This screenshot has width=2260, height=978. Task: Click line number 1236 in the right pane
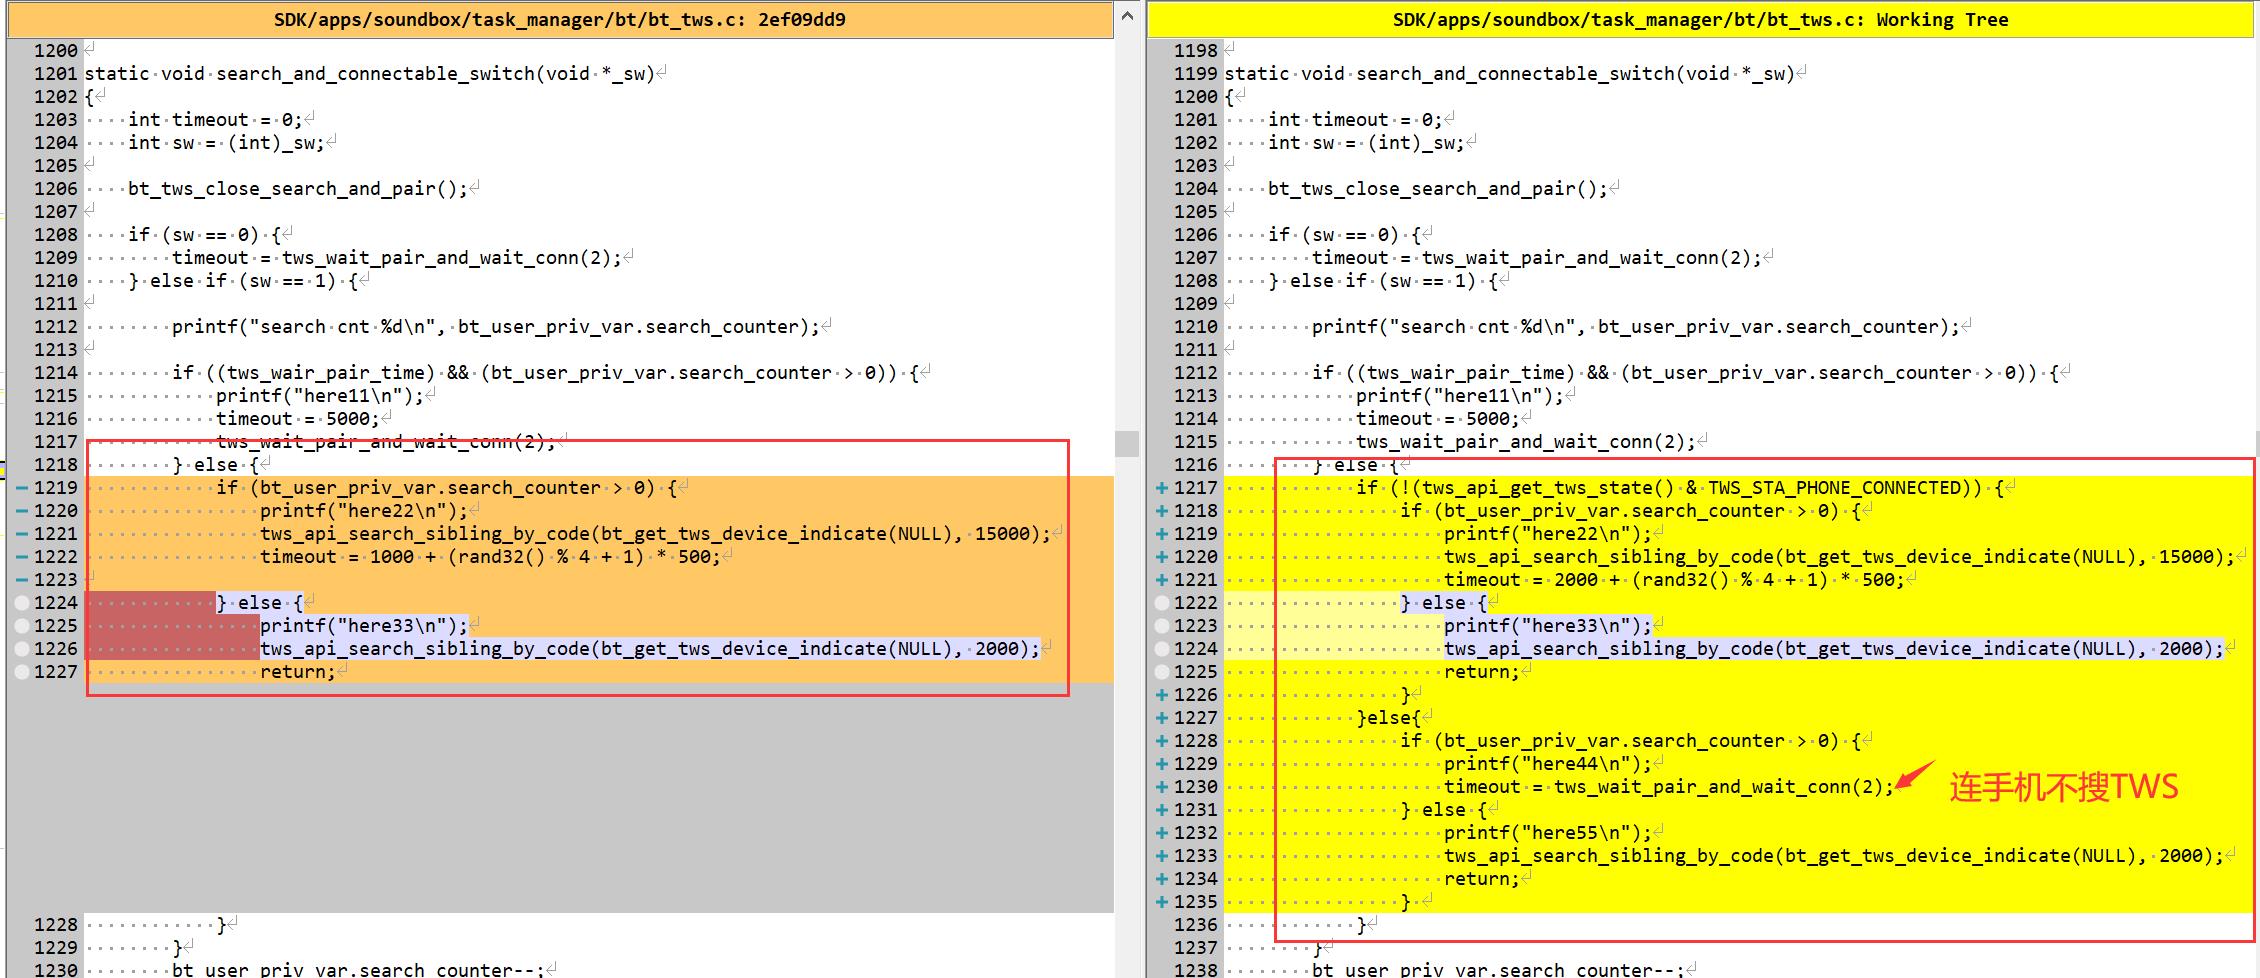(1196, 925)
